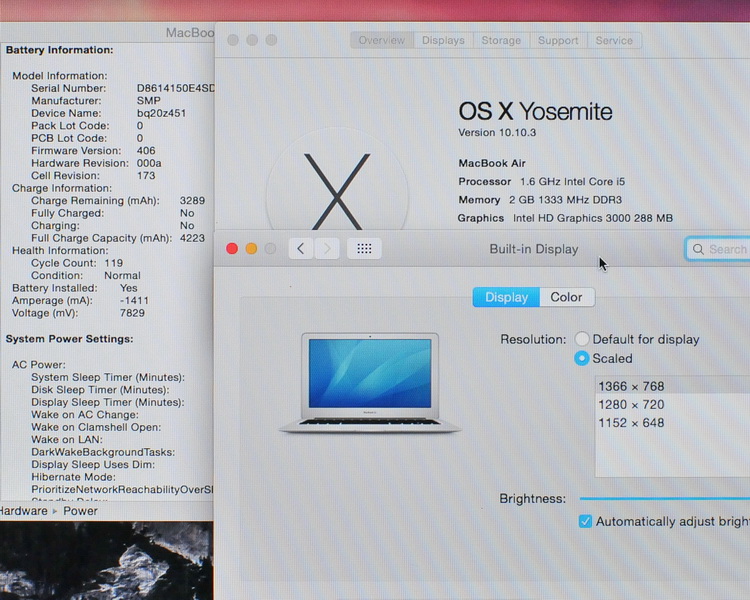Select Charge Remaining value 3289
Viewport: 750px width, 600px height.
click(x=192, y=200)
